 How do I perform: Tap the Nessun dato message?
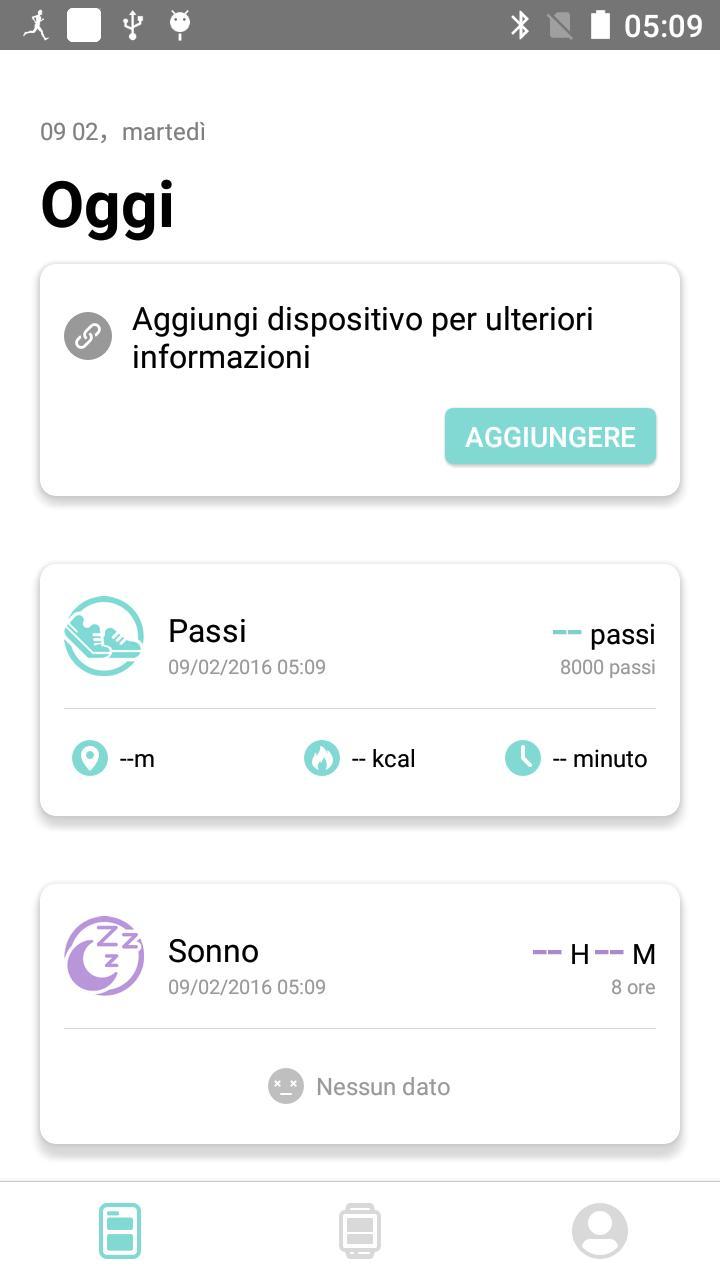pyautogui.click(x=383, y=1087)
